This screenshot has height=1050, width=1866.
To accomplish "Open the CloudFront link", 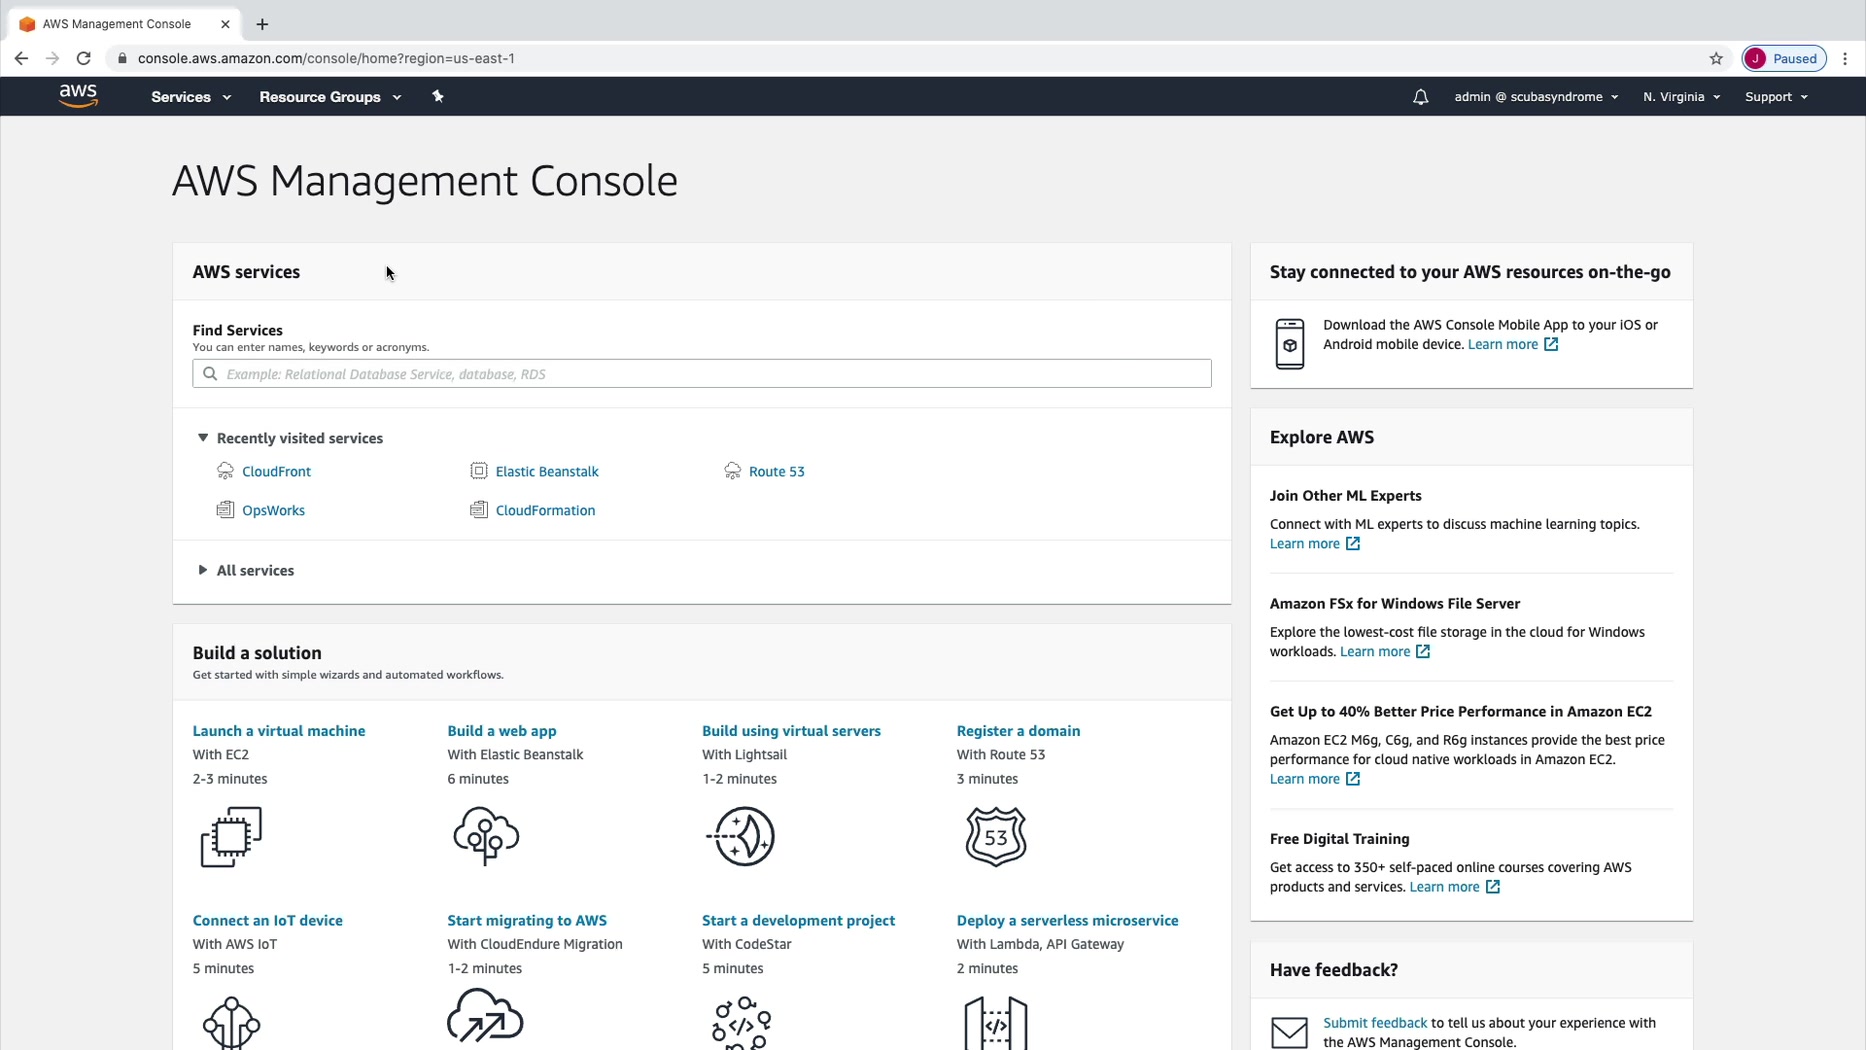I will pos(276,471).
